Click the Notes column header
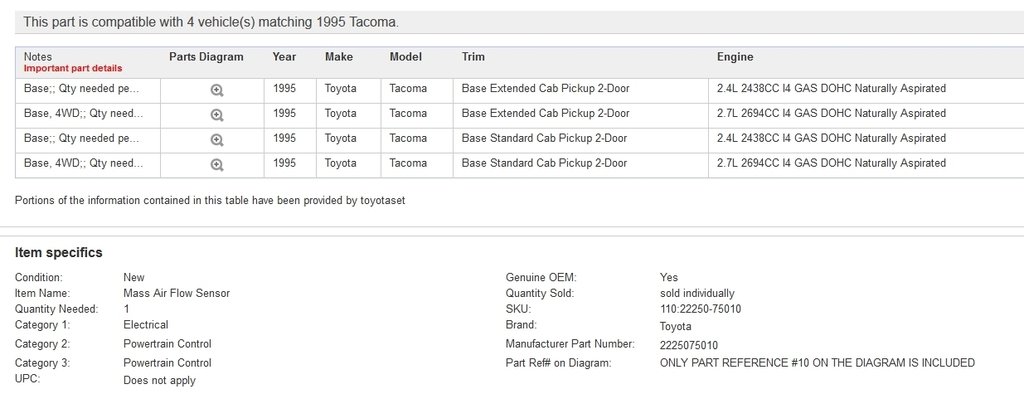 click(37, 57)
